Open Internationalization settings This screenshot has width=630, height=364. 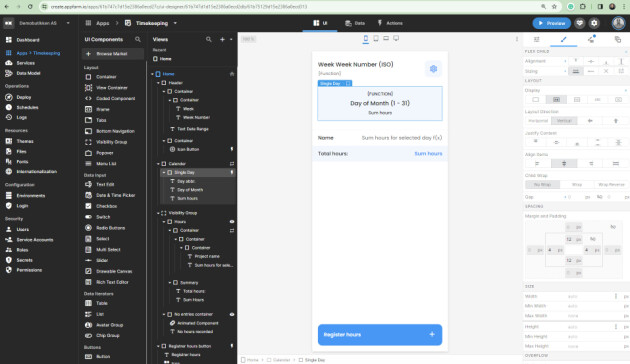pyautogui.click(x=37, y=172)
